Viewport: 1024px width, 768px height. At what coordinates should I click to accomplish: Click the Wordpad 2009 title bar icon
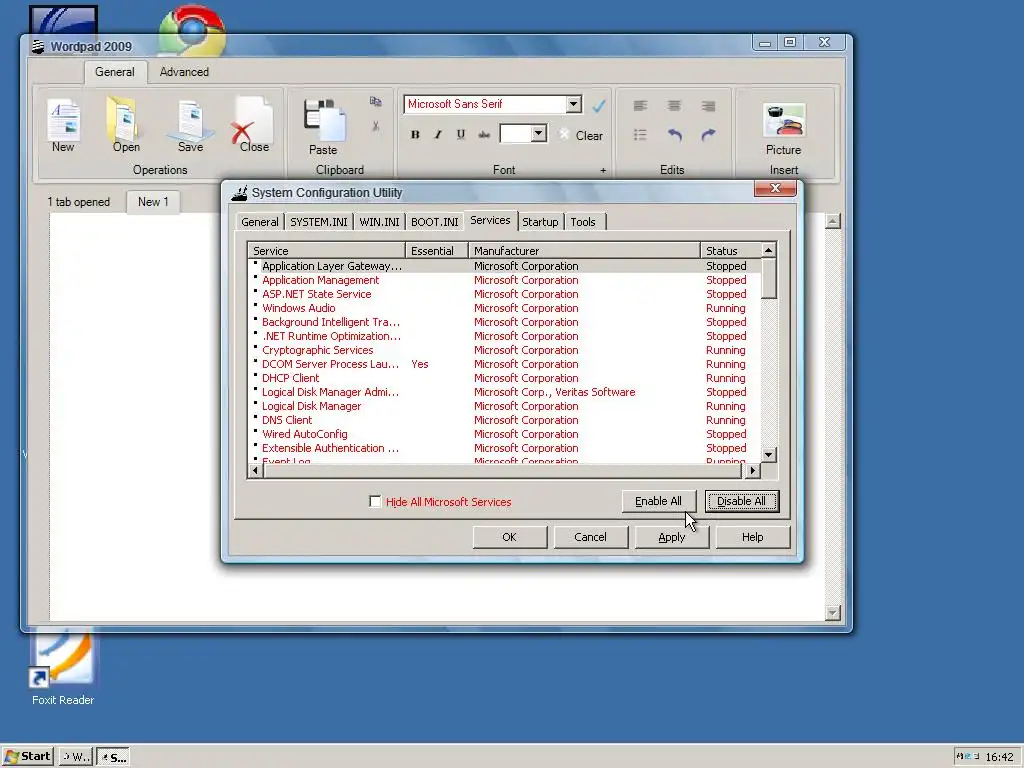[38, 46]
